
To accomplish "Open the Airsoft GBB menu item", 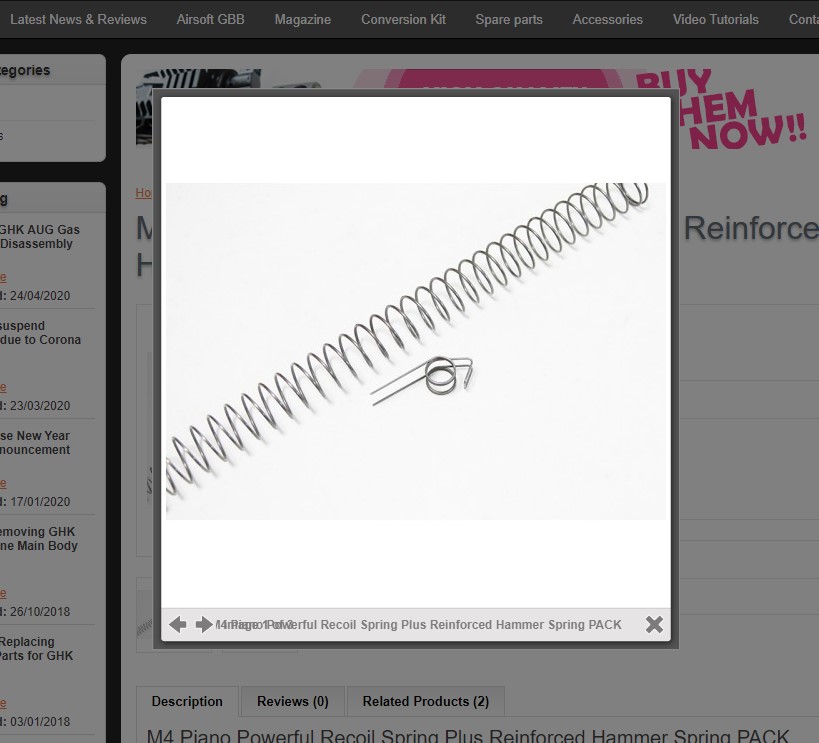I will point(210,19).
